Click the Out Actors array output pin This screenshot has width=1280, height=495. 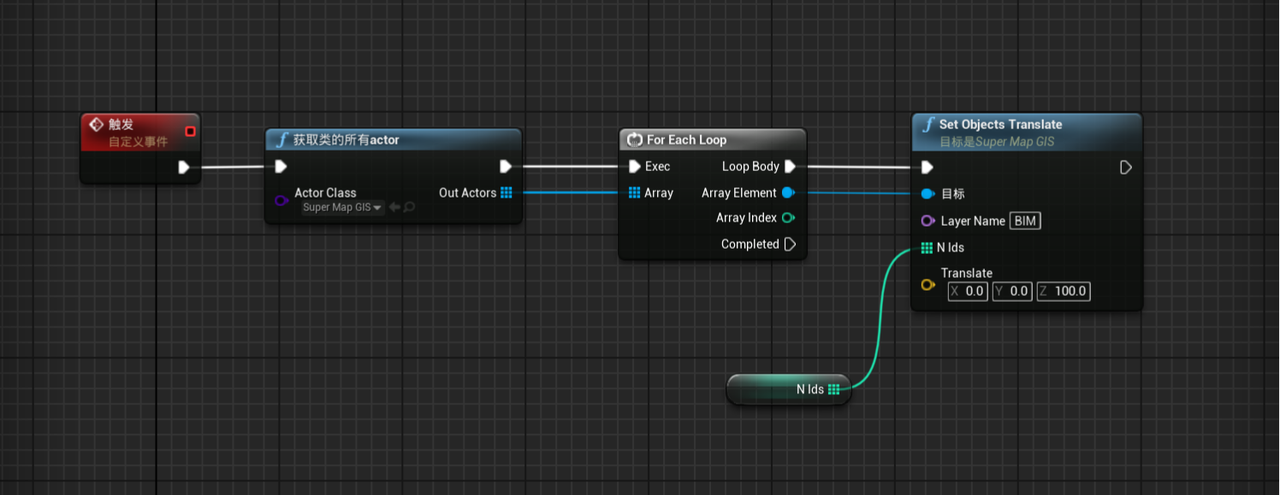[506, 193]
